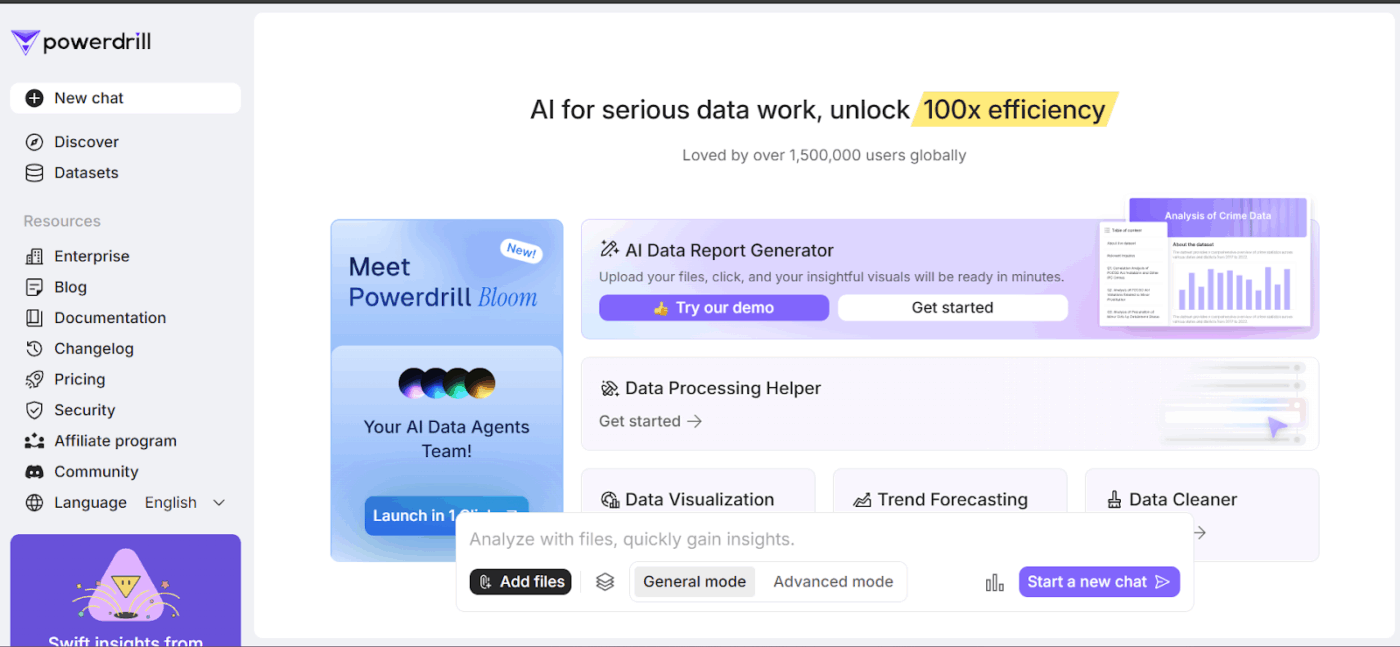Viewport: 1400px width, 647px height.
Task: Click the bar chart icon near Start chat
Action: coord(994,582)
